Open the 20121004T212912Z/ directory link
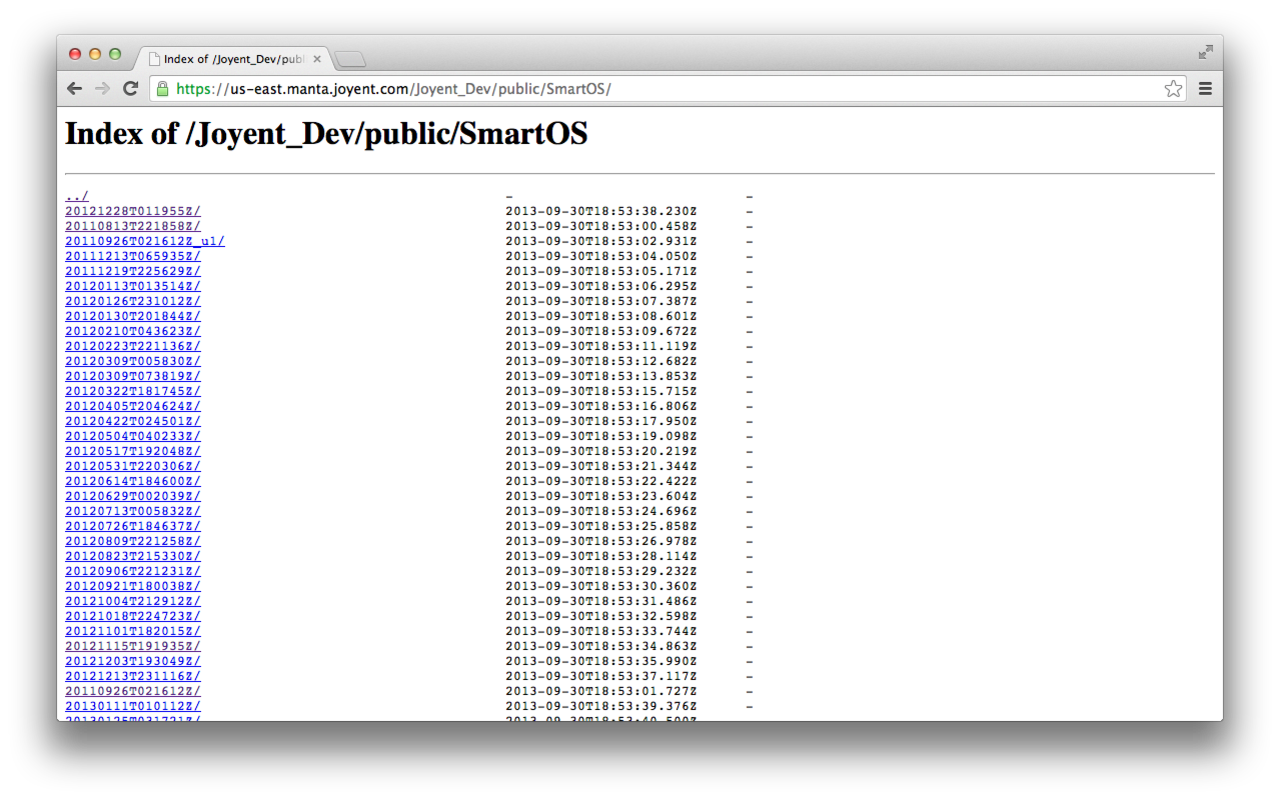Image resolution: width=1280 pixels, height=800 pixels. click(x=133, y=601)
